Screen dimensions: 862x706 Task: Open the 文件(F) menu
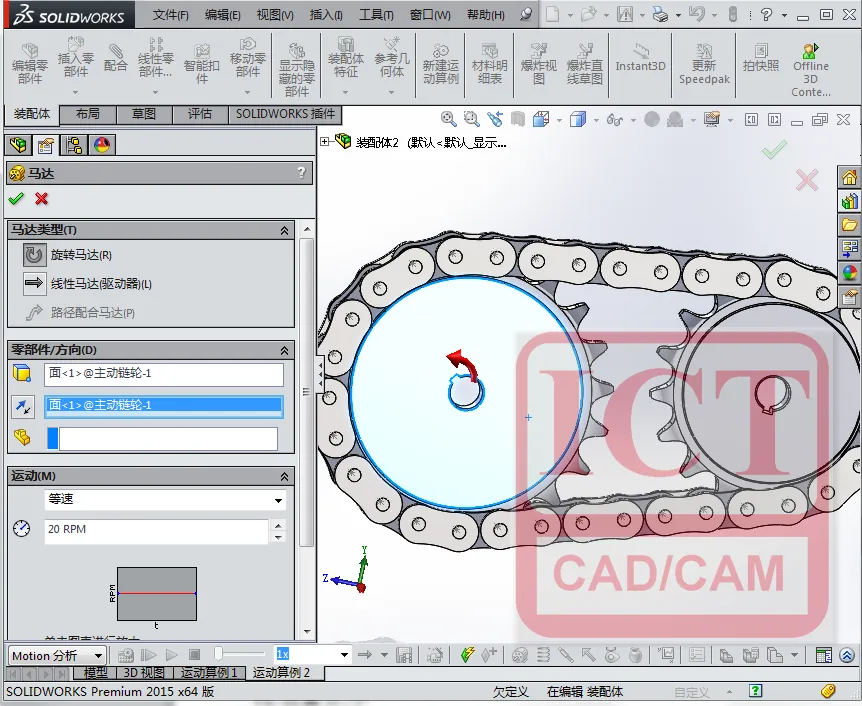click(170, 15)
